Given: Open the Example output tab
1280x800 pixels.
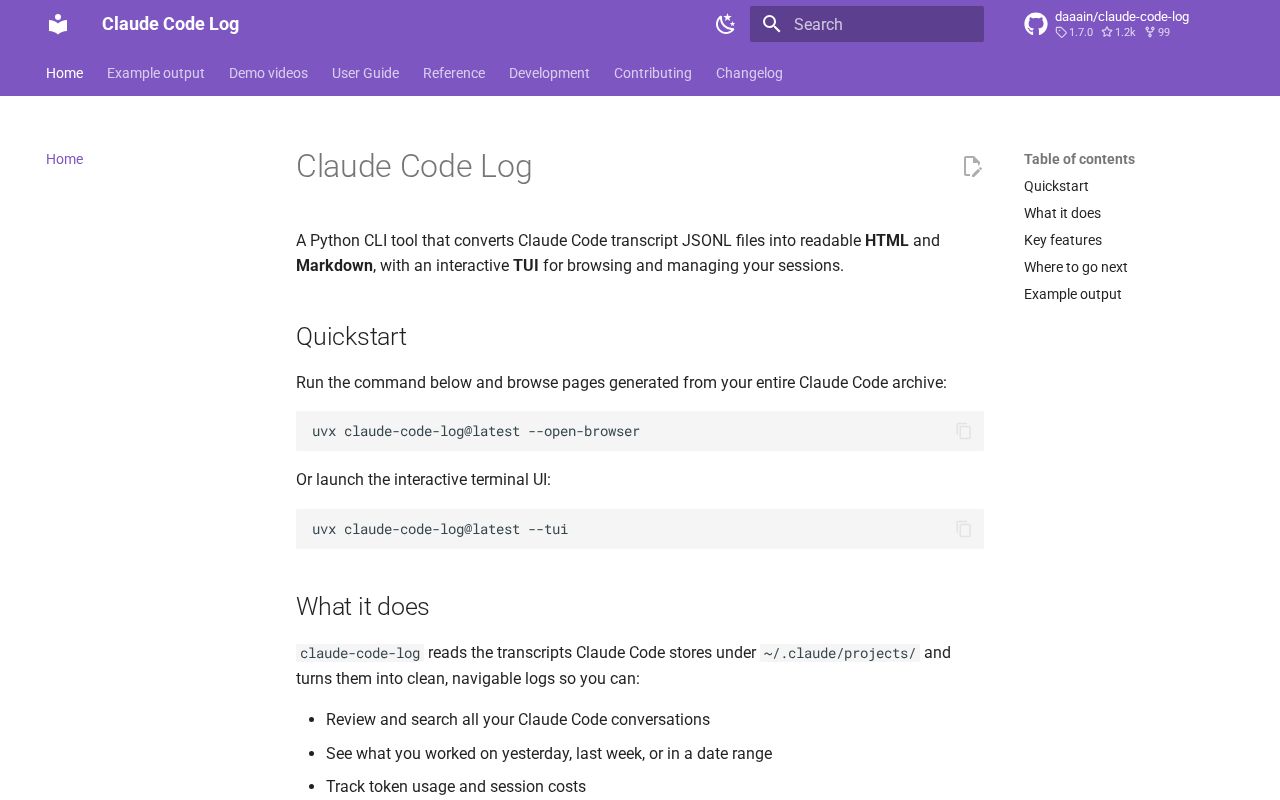Looking at the screenshot, I should pos(156,73).
